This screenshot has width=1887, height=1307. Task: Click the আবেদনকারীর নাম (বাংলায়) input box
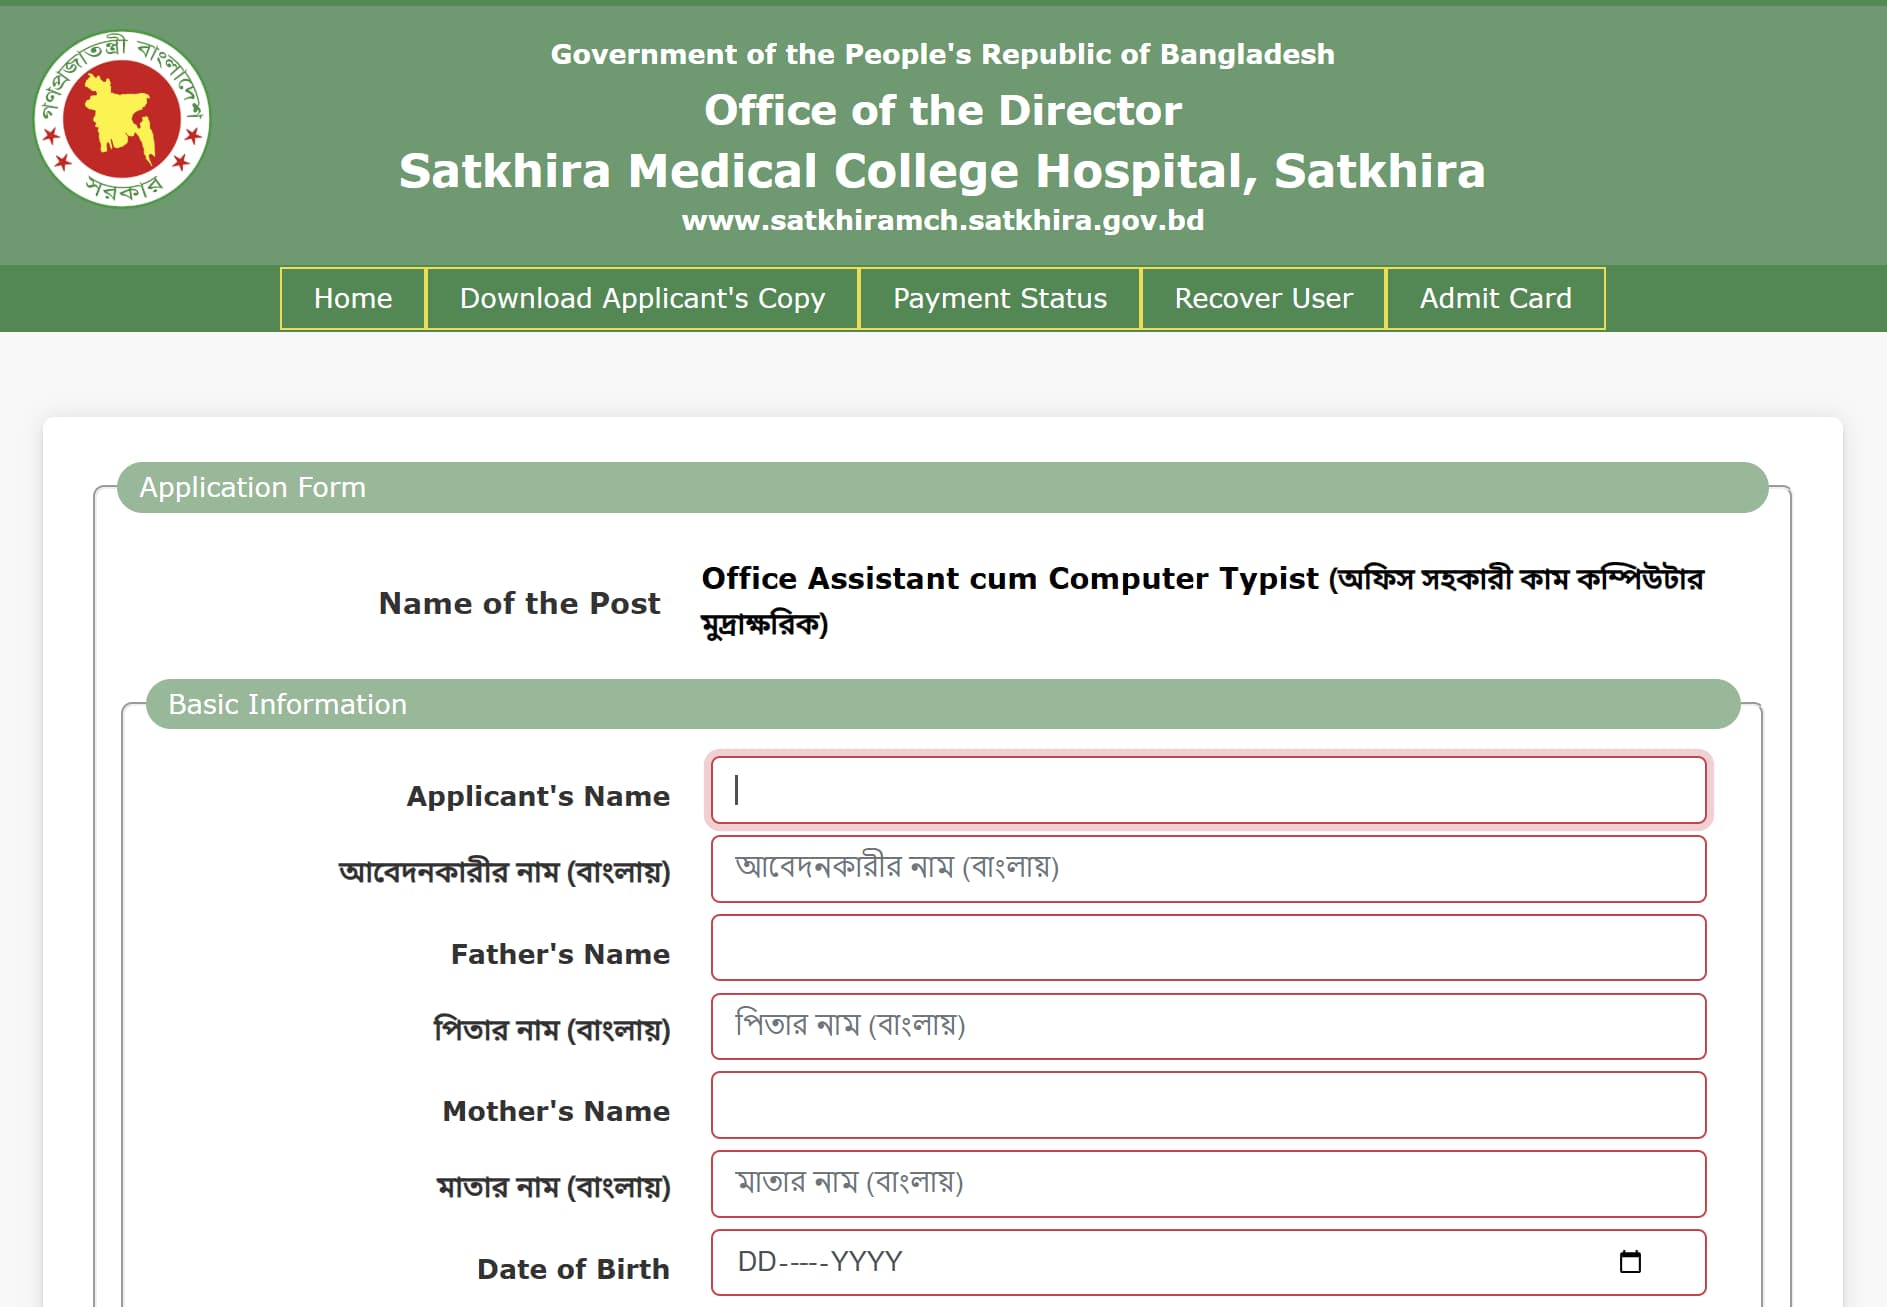tap(1207, 868)
